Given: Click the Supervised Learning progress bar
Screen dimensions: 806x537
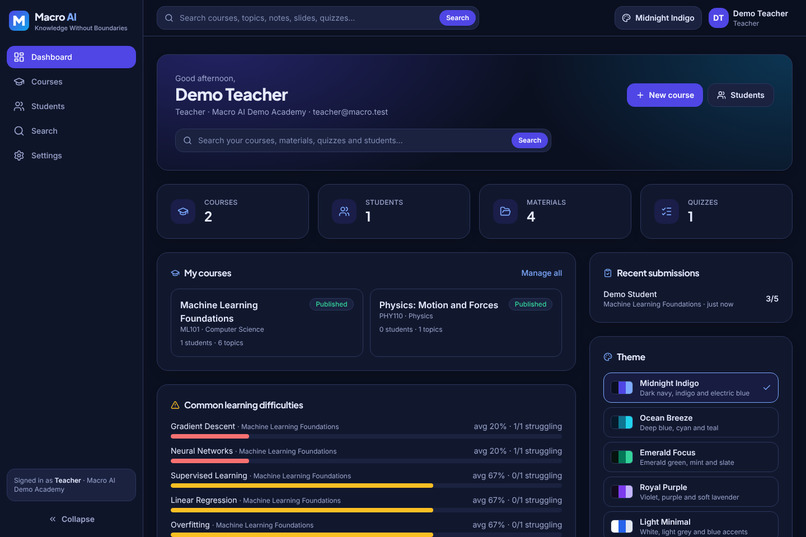Looking at the screenshot, I should pos(366,486).
